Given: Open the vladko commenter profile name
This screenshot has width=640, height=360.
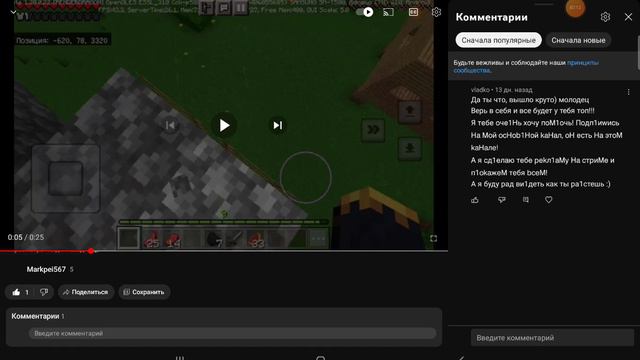Looking at the screenshot, I should tap(480, 90).
